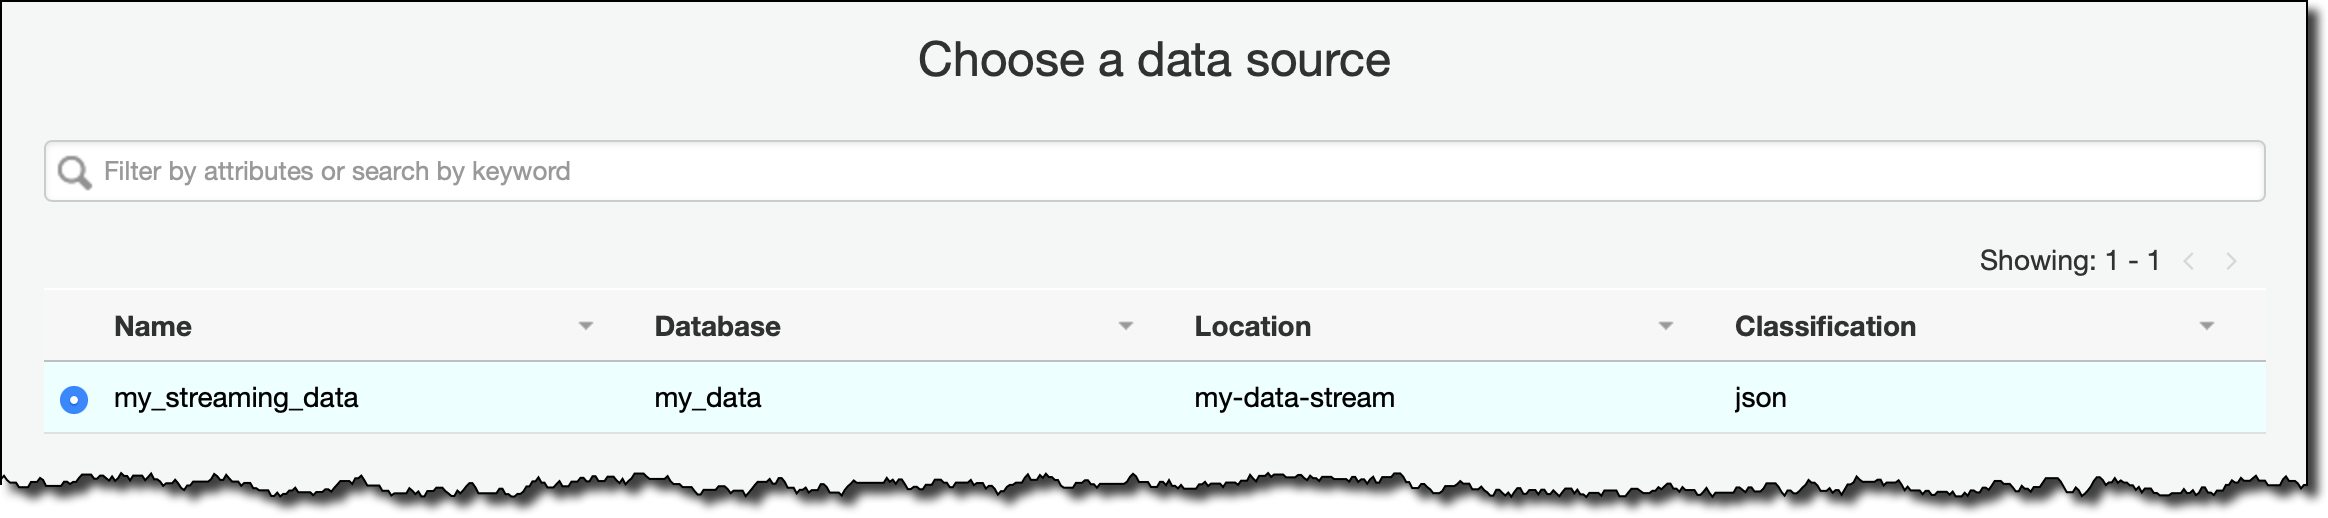Click the my_streaming_data table name

[236, 398]
